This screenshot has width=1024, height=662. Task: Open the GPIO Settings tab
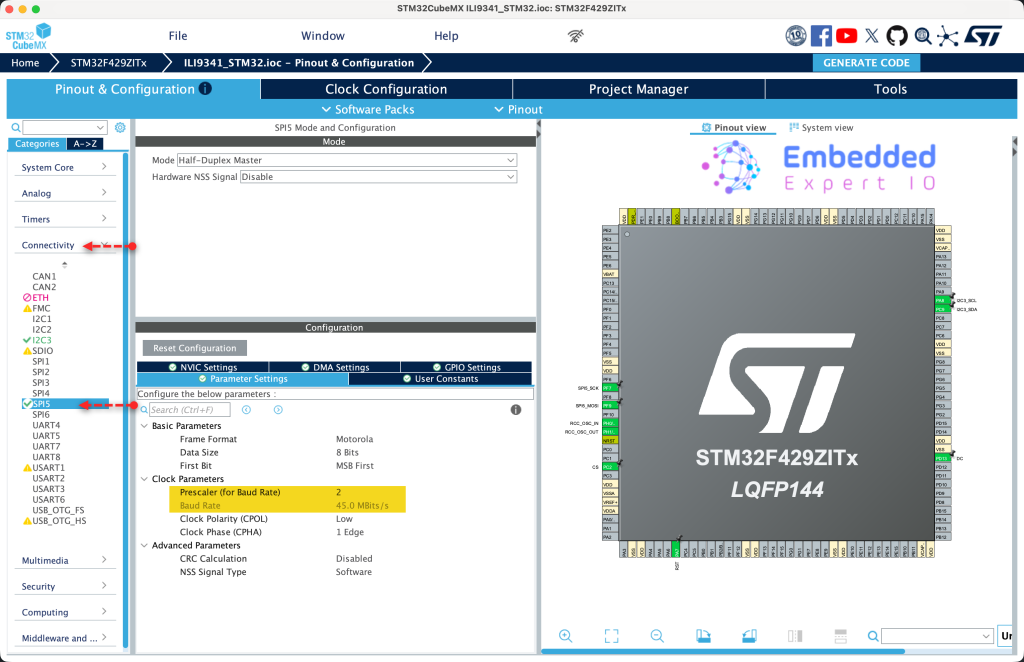click(466, 367)
